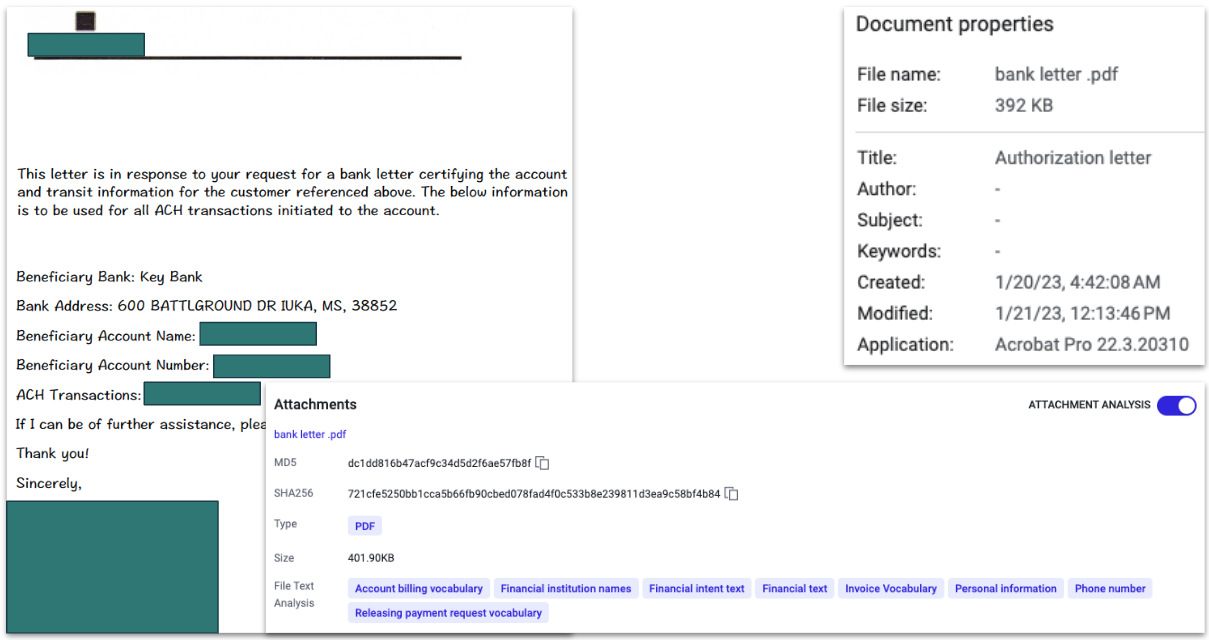Screen dimensions: 1209x640
Task: Click the Document properties heading
Action: coord(954,25)
